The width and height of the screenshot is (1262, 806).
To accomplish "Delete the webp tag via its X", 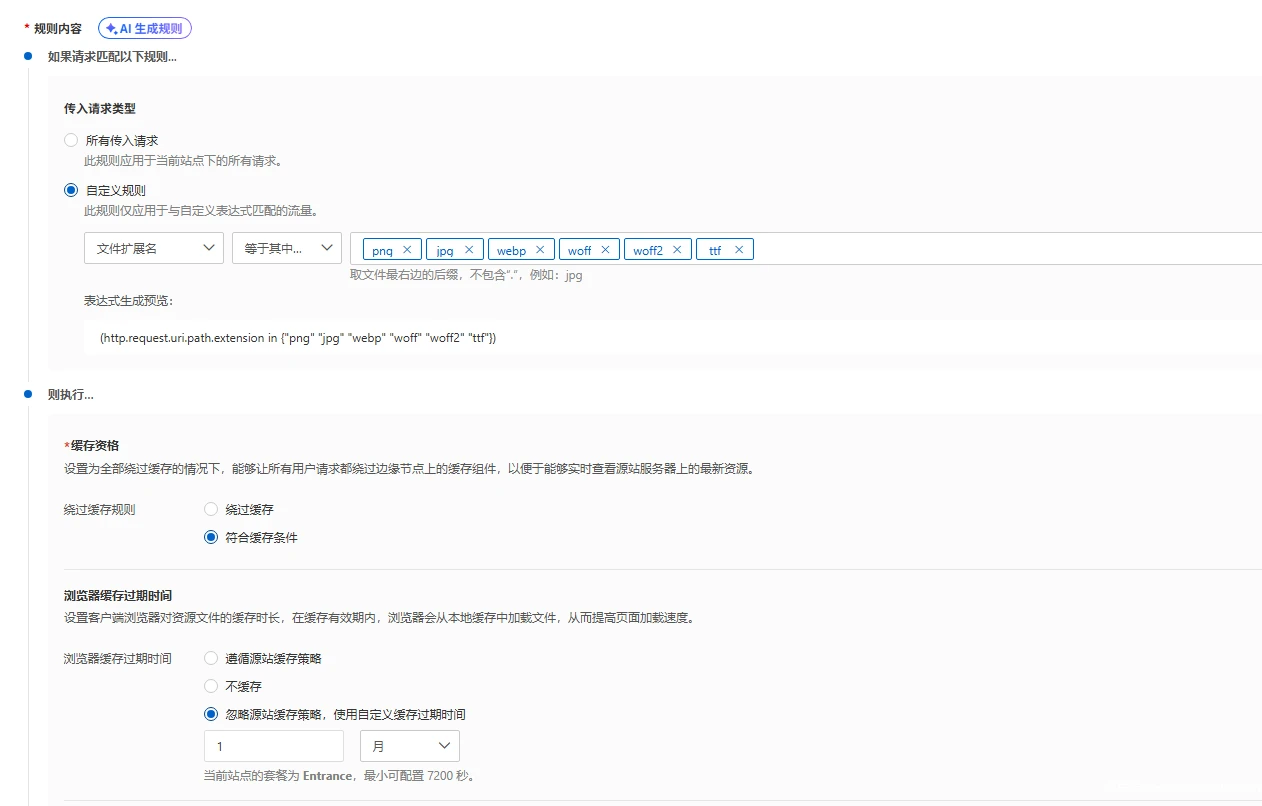I will (540, 250).
